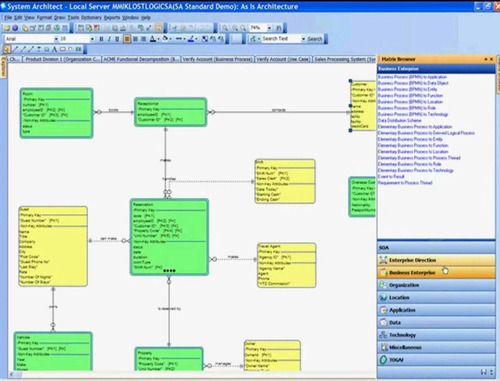Click the Data category icon

click(383, 322)
